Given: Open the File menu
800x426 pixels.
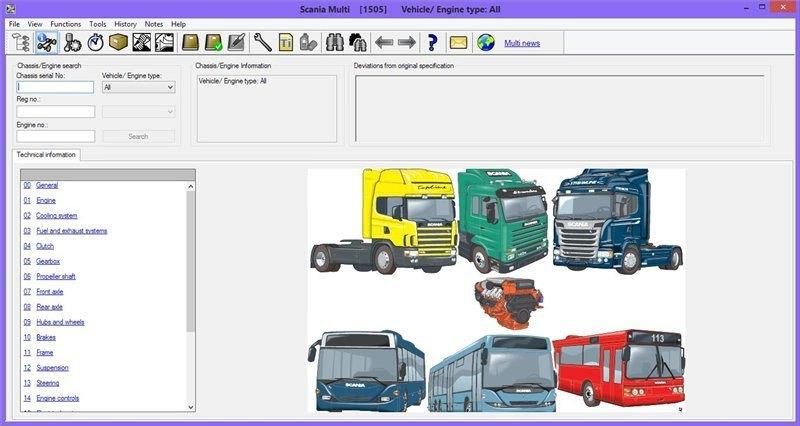Looking at the screenshot, I should [x=14, y=24].
